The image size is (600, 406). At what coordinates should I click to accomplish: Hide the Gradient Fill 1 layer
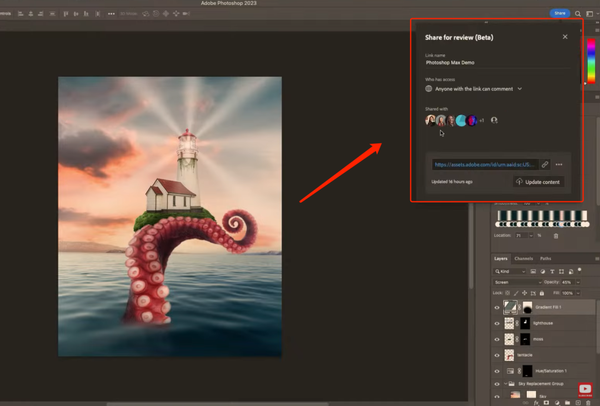497,307
